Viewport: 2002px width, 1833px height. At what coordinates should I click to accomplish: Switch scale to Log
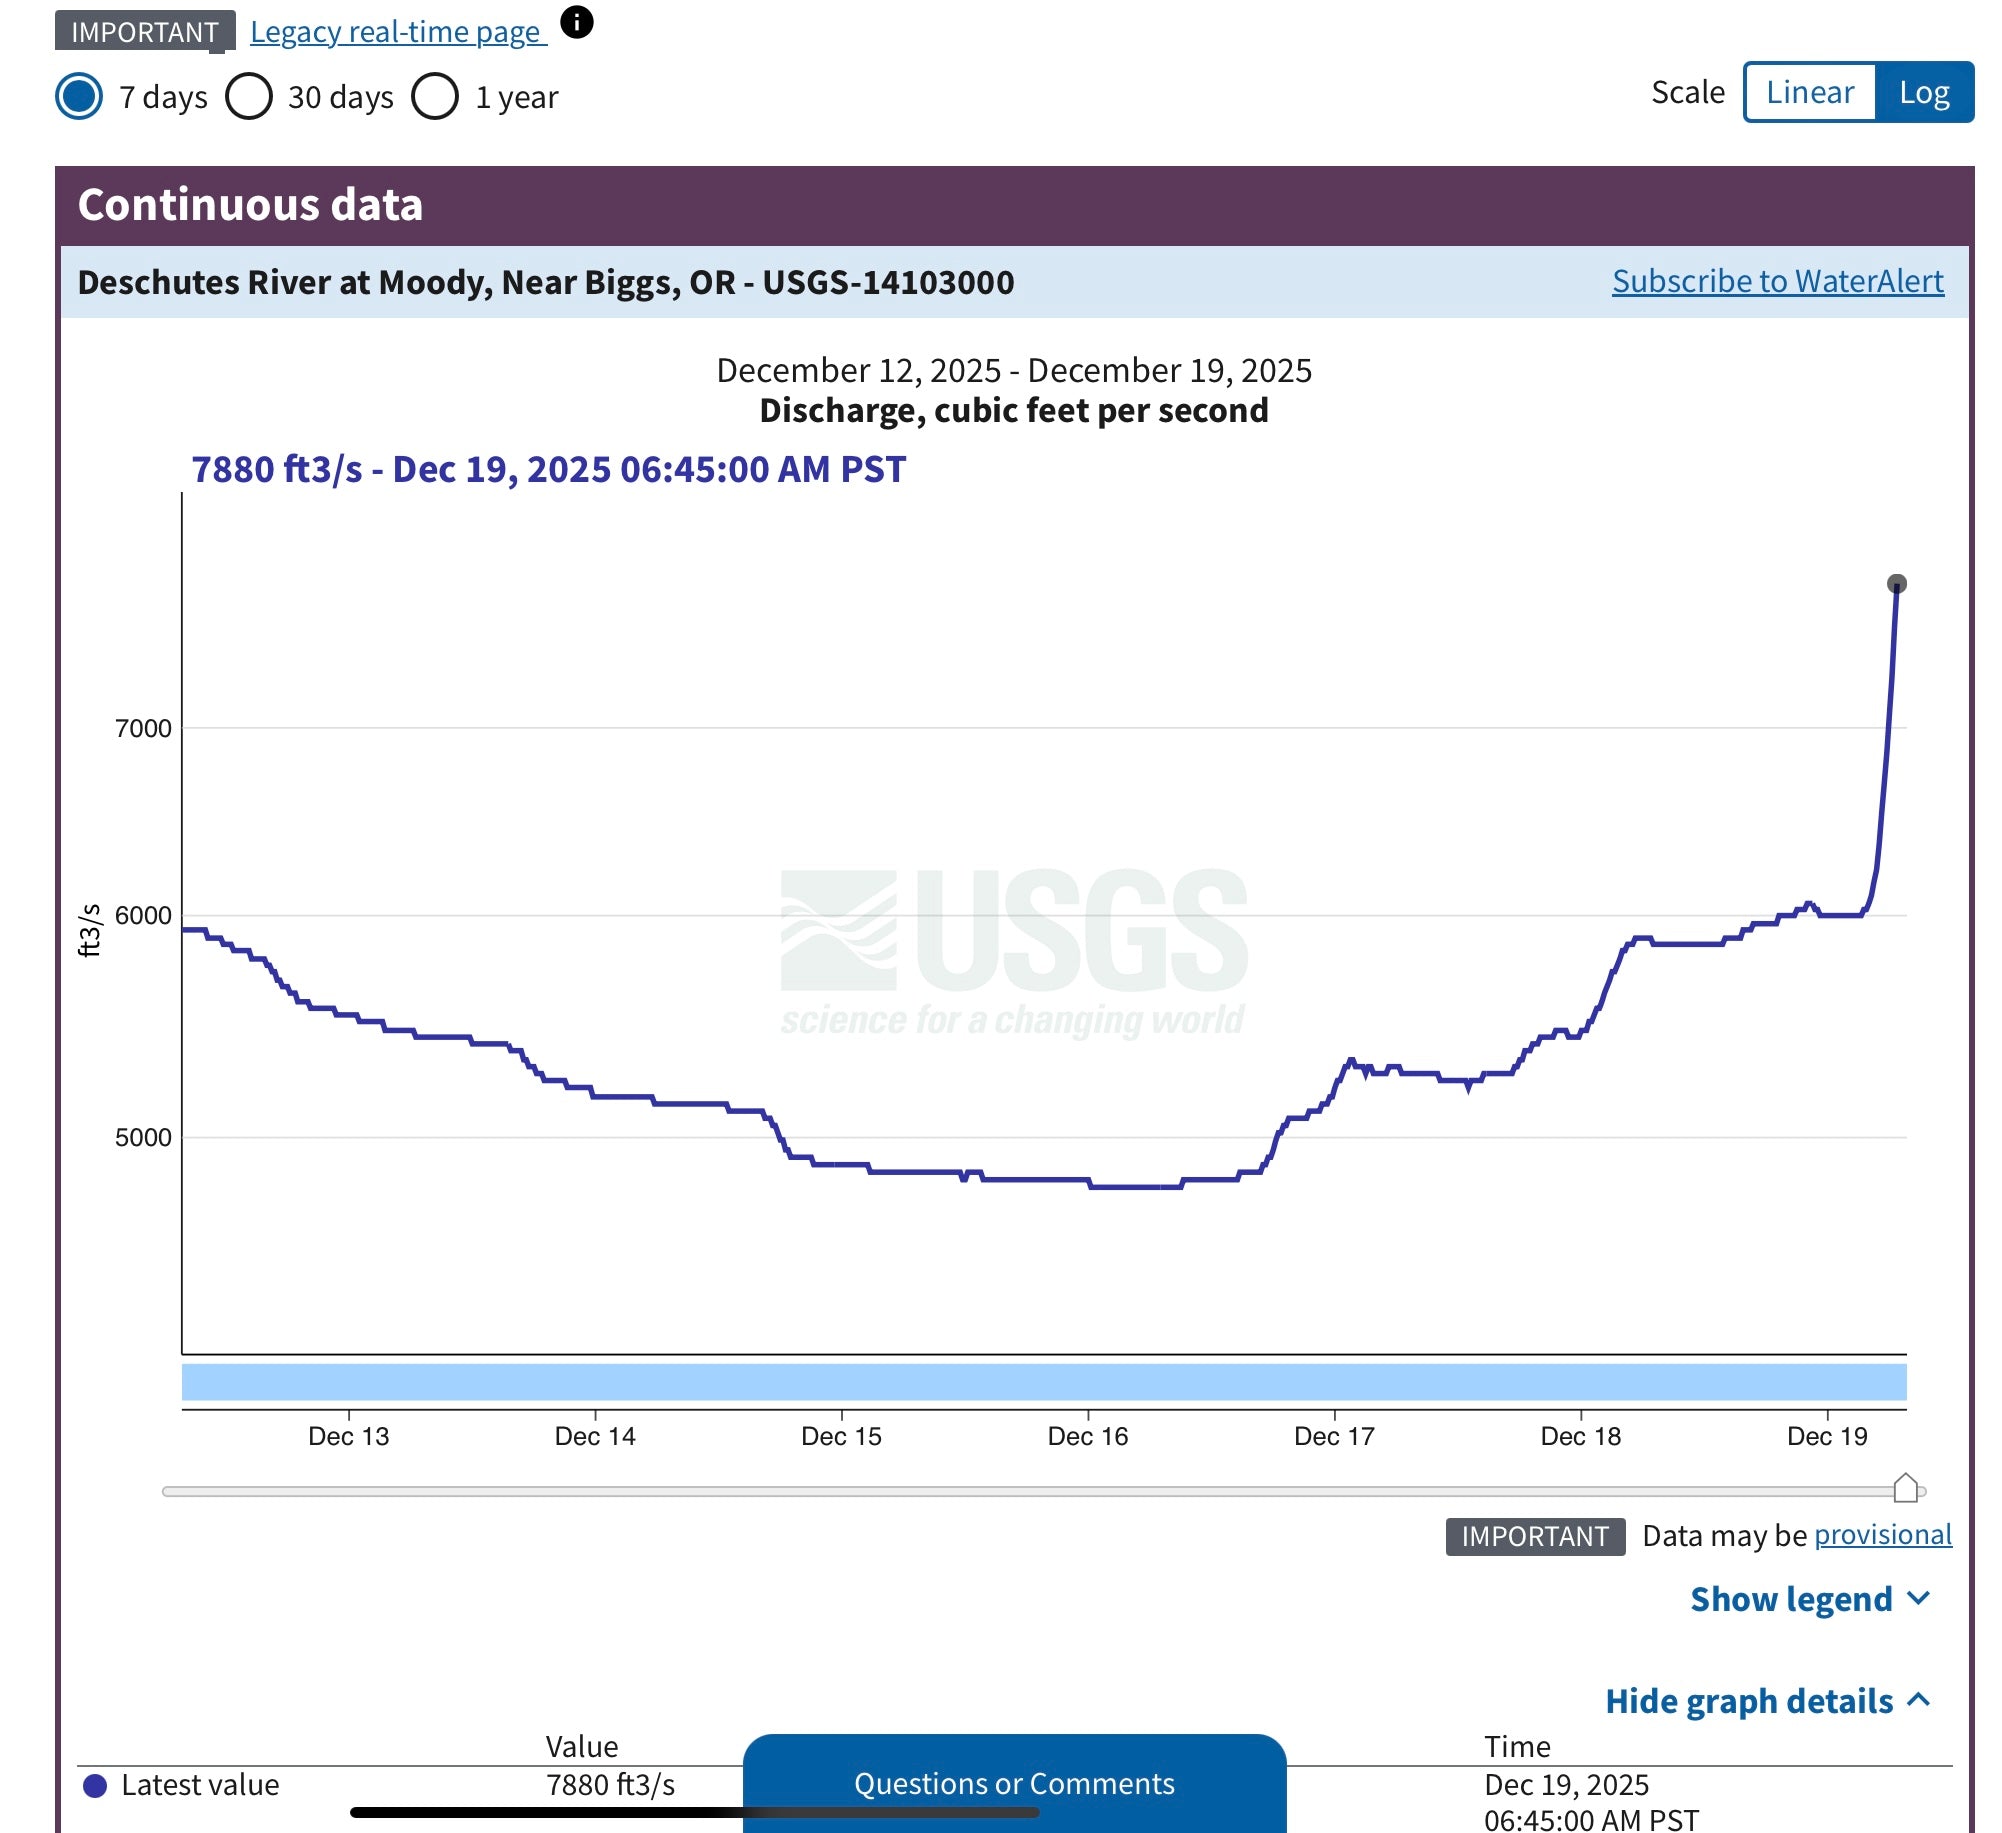(x=1923, y=92)
